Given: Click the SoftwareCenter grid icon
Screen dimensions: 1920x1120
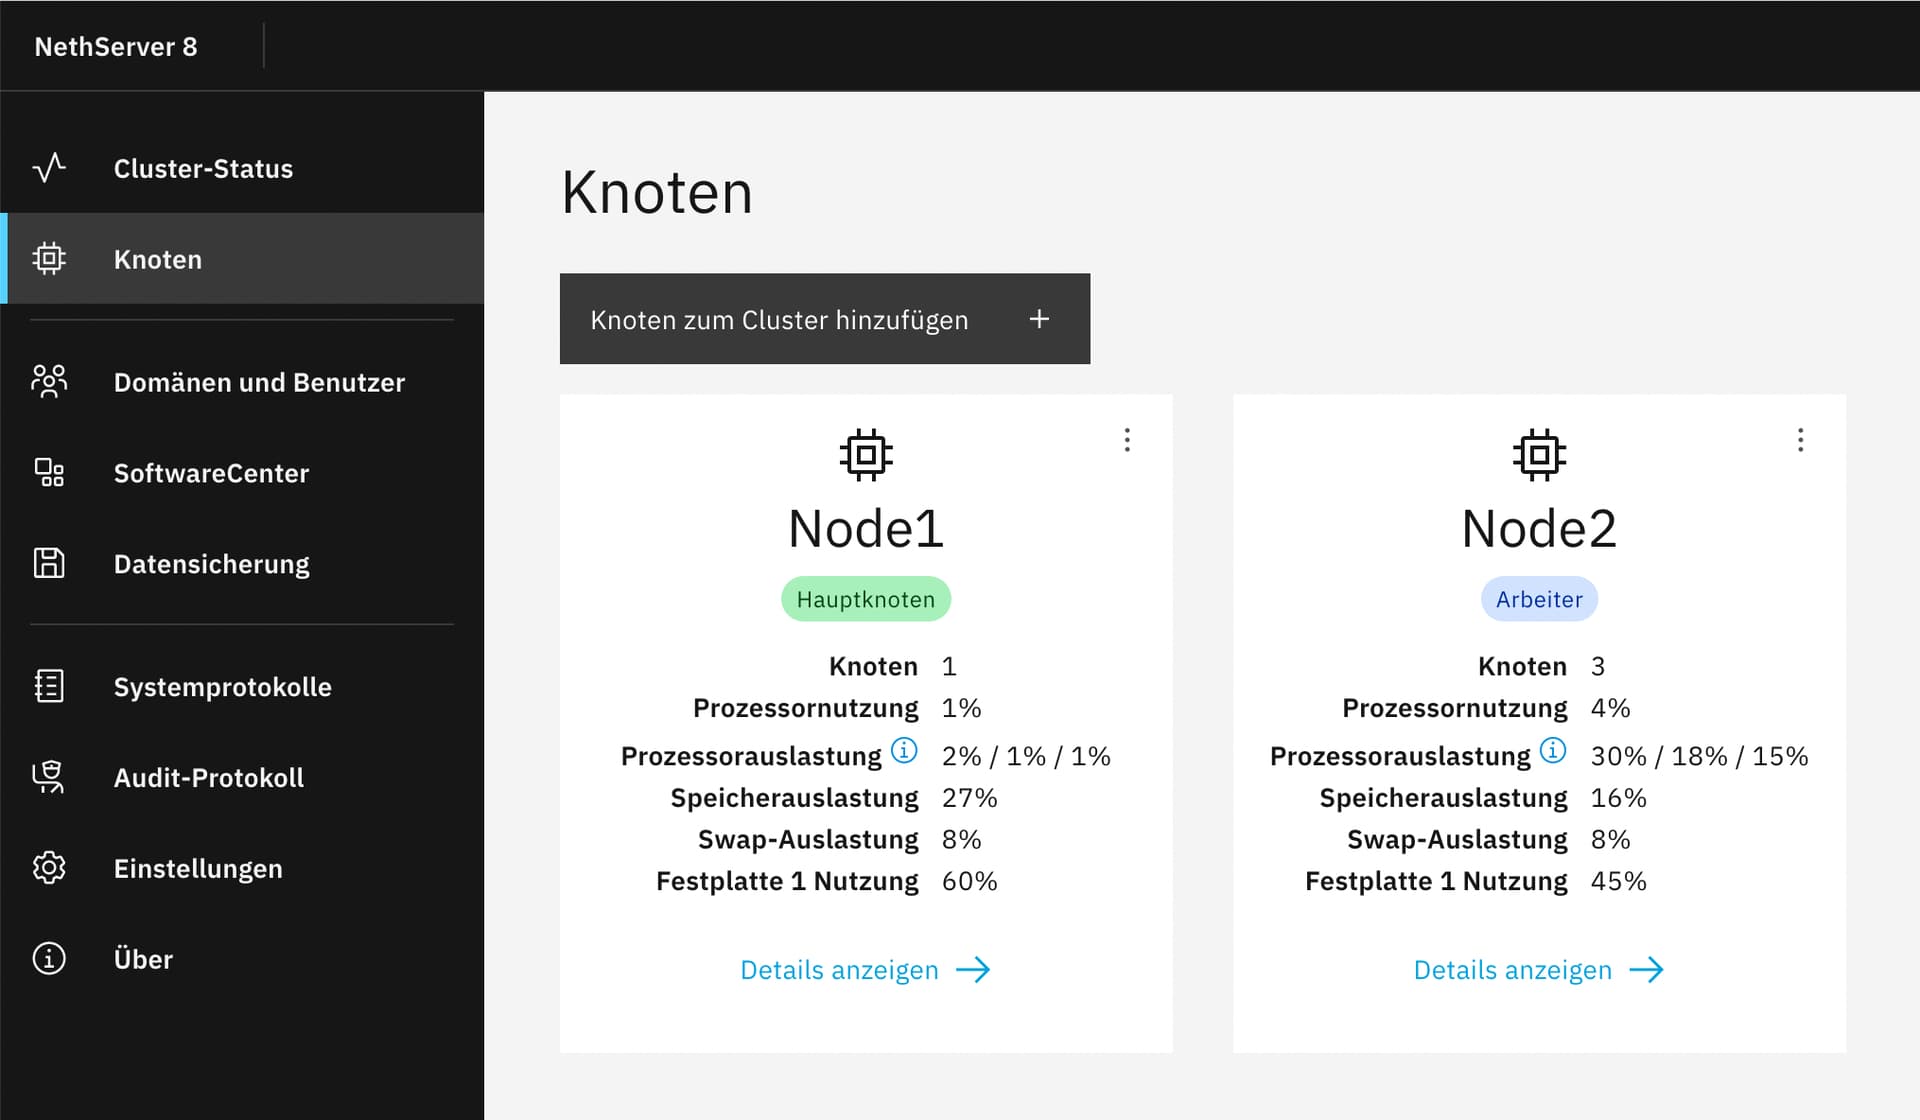Looking at the screenshot, I should 49,473.
